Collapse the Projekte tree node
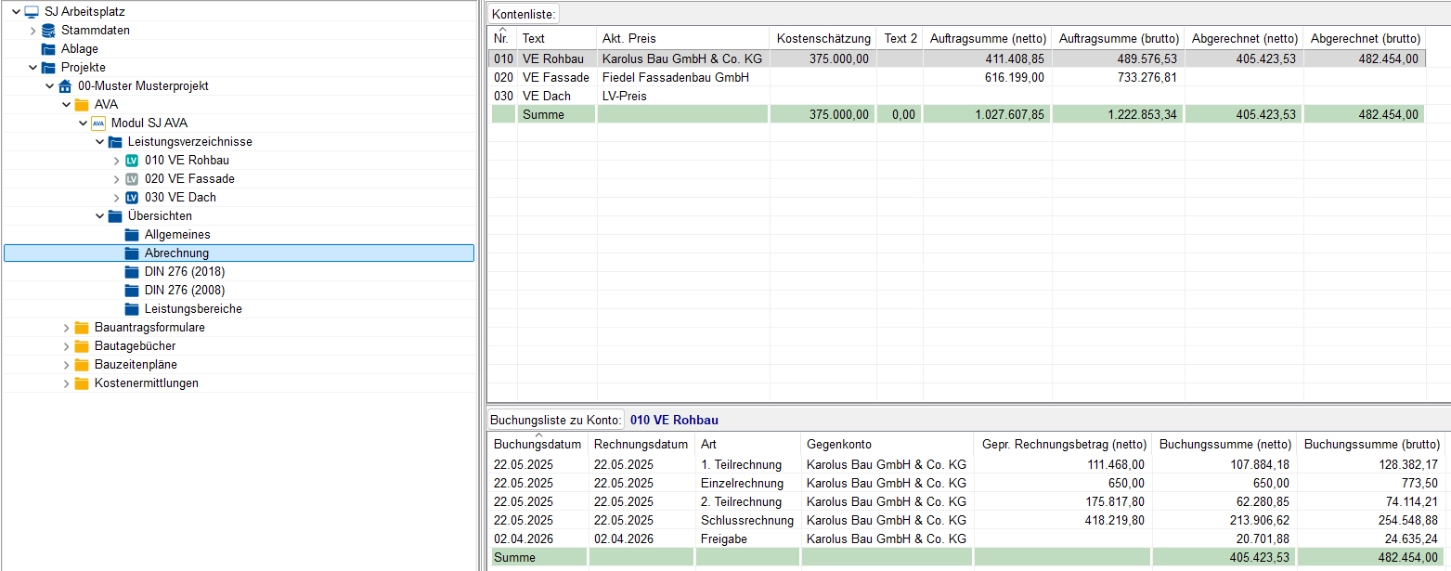This screenshot has height=571, width=1451. pyautogui.click(x=32, y=68)
